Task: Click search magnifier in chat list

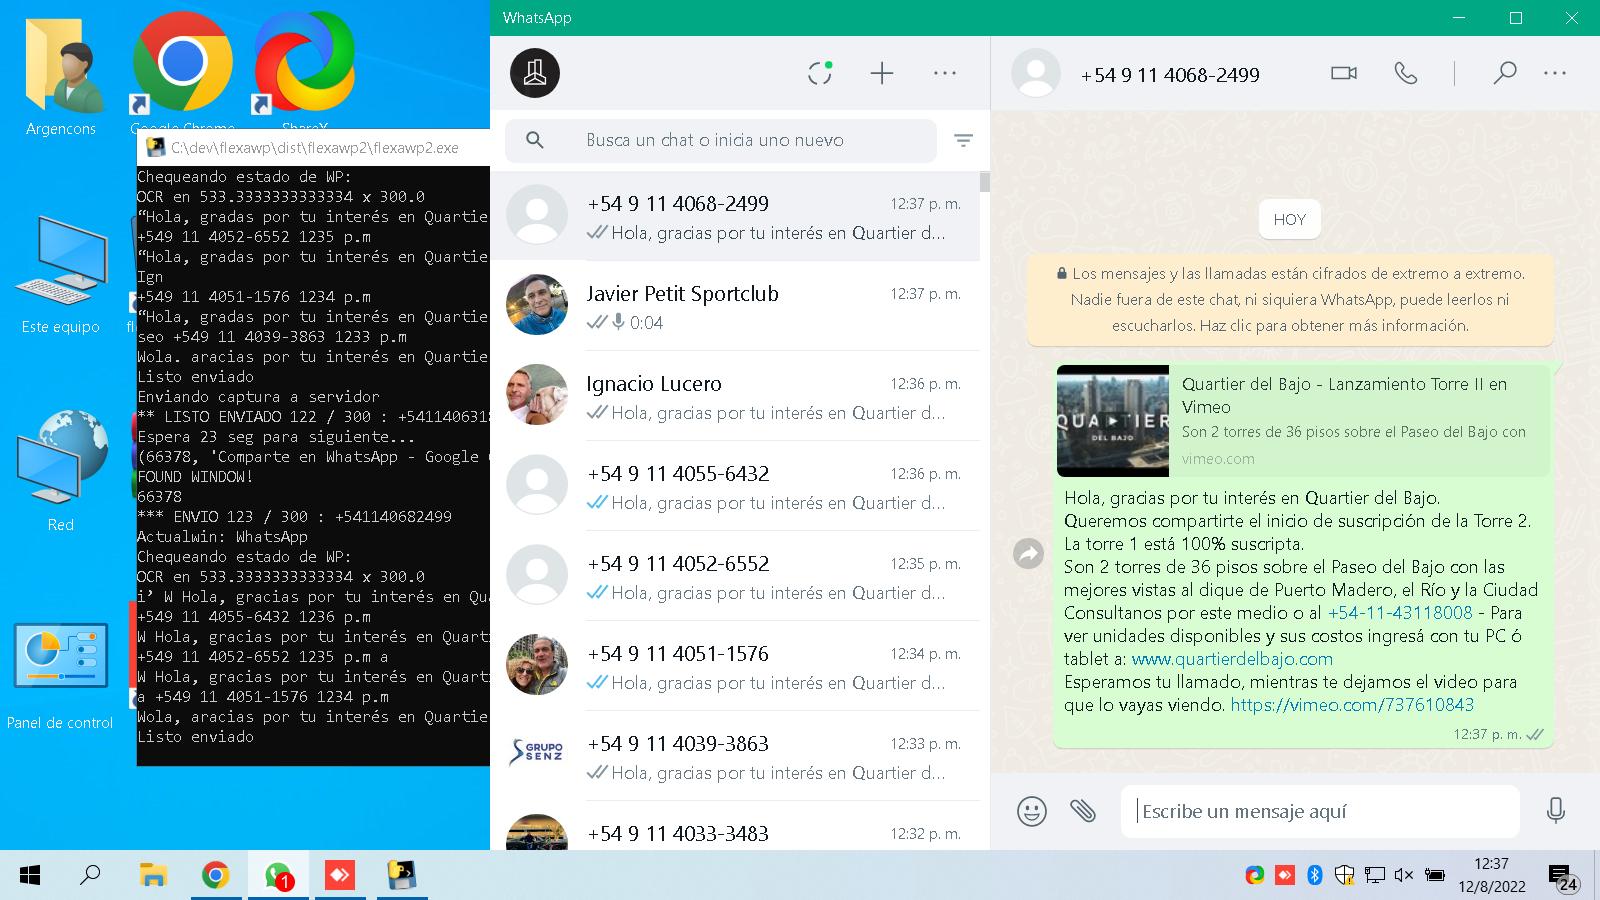Action: (535, 141)
